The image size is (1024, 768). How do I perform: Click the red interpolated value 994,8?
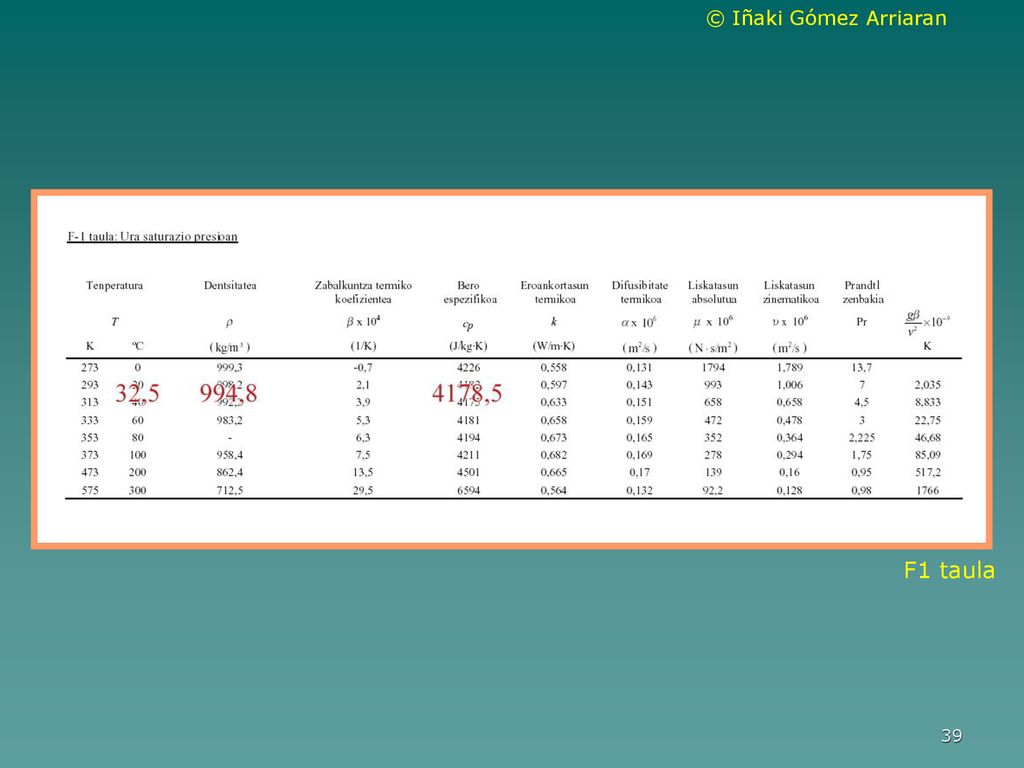click(229, 393)
